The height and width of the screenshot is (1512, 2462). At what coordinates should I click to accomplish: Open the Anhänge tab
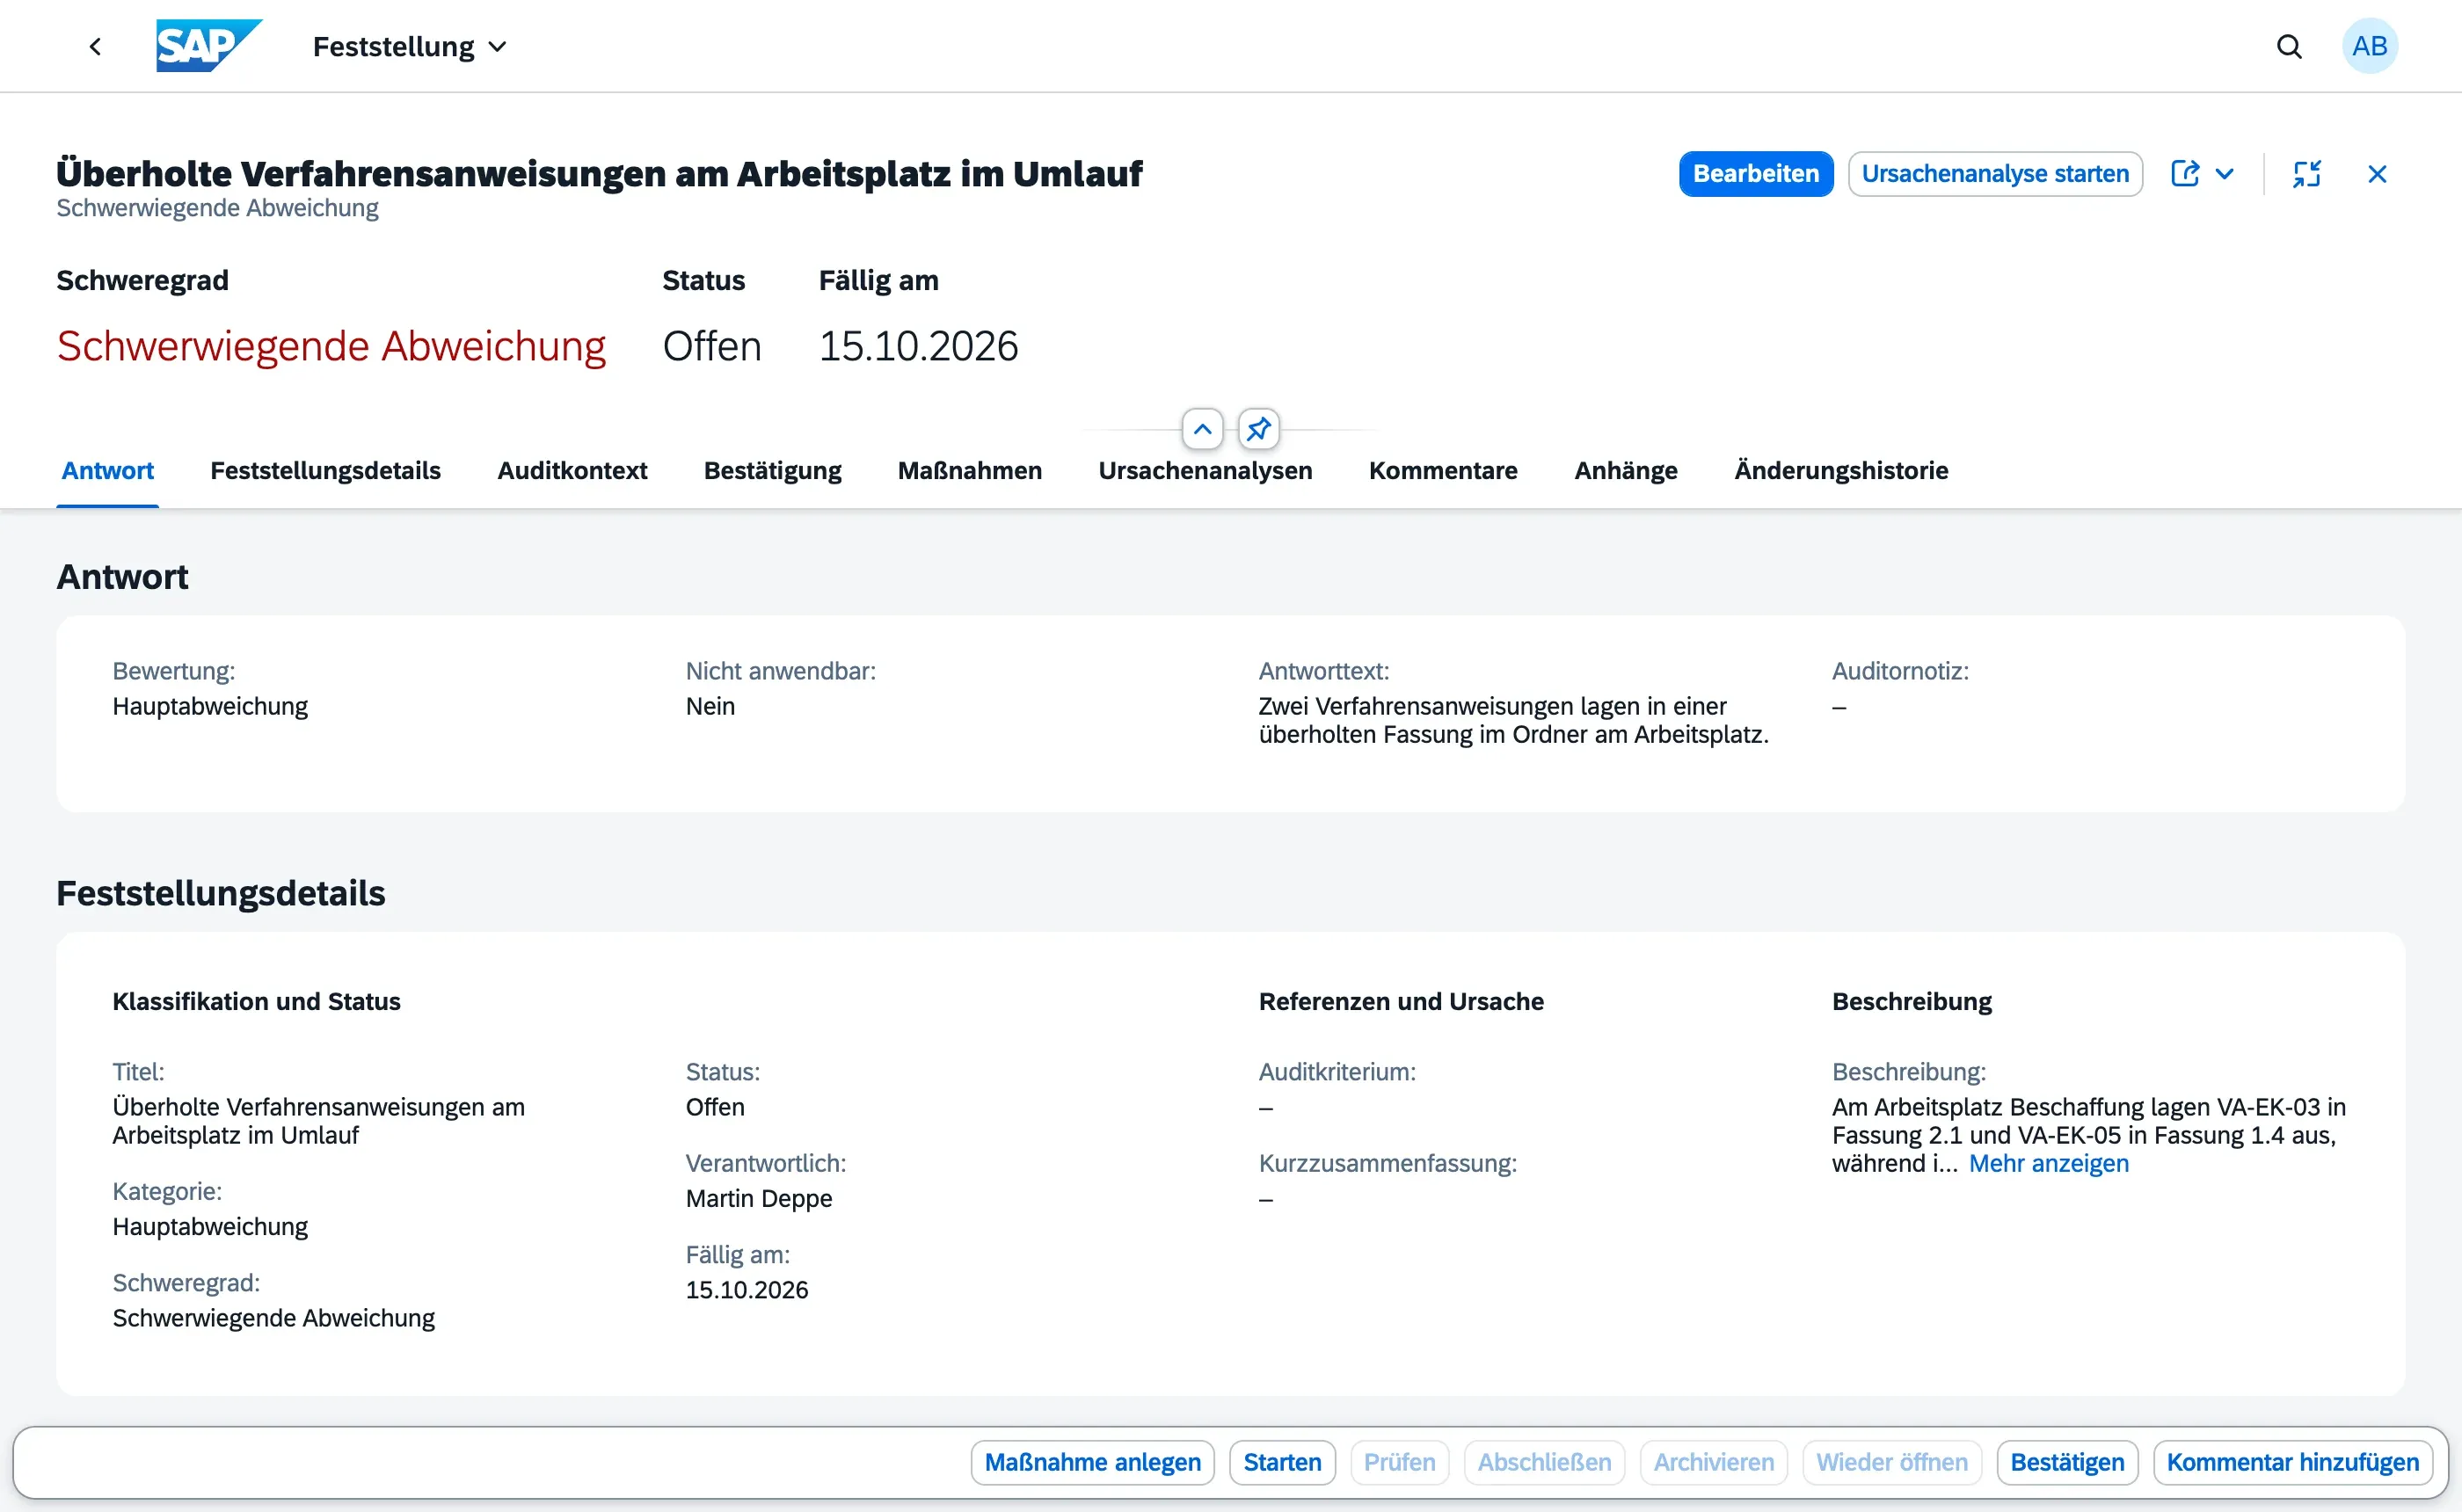coord(1625,471)
